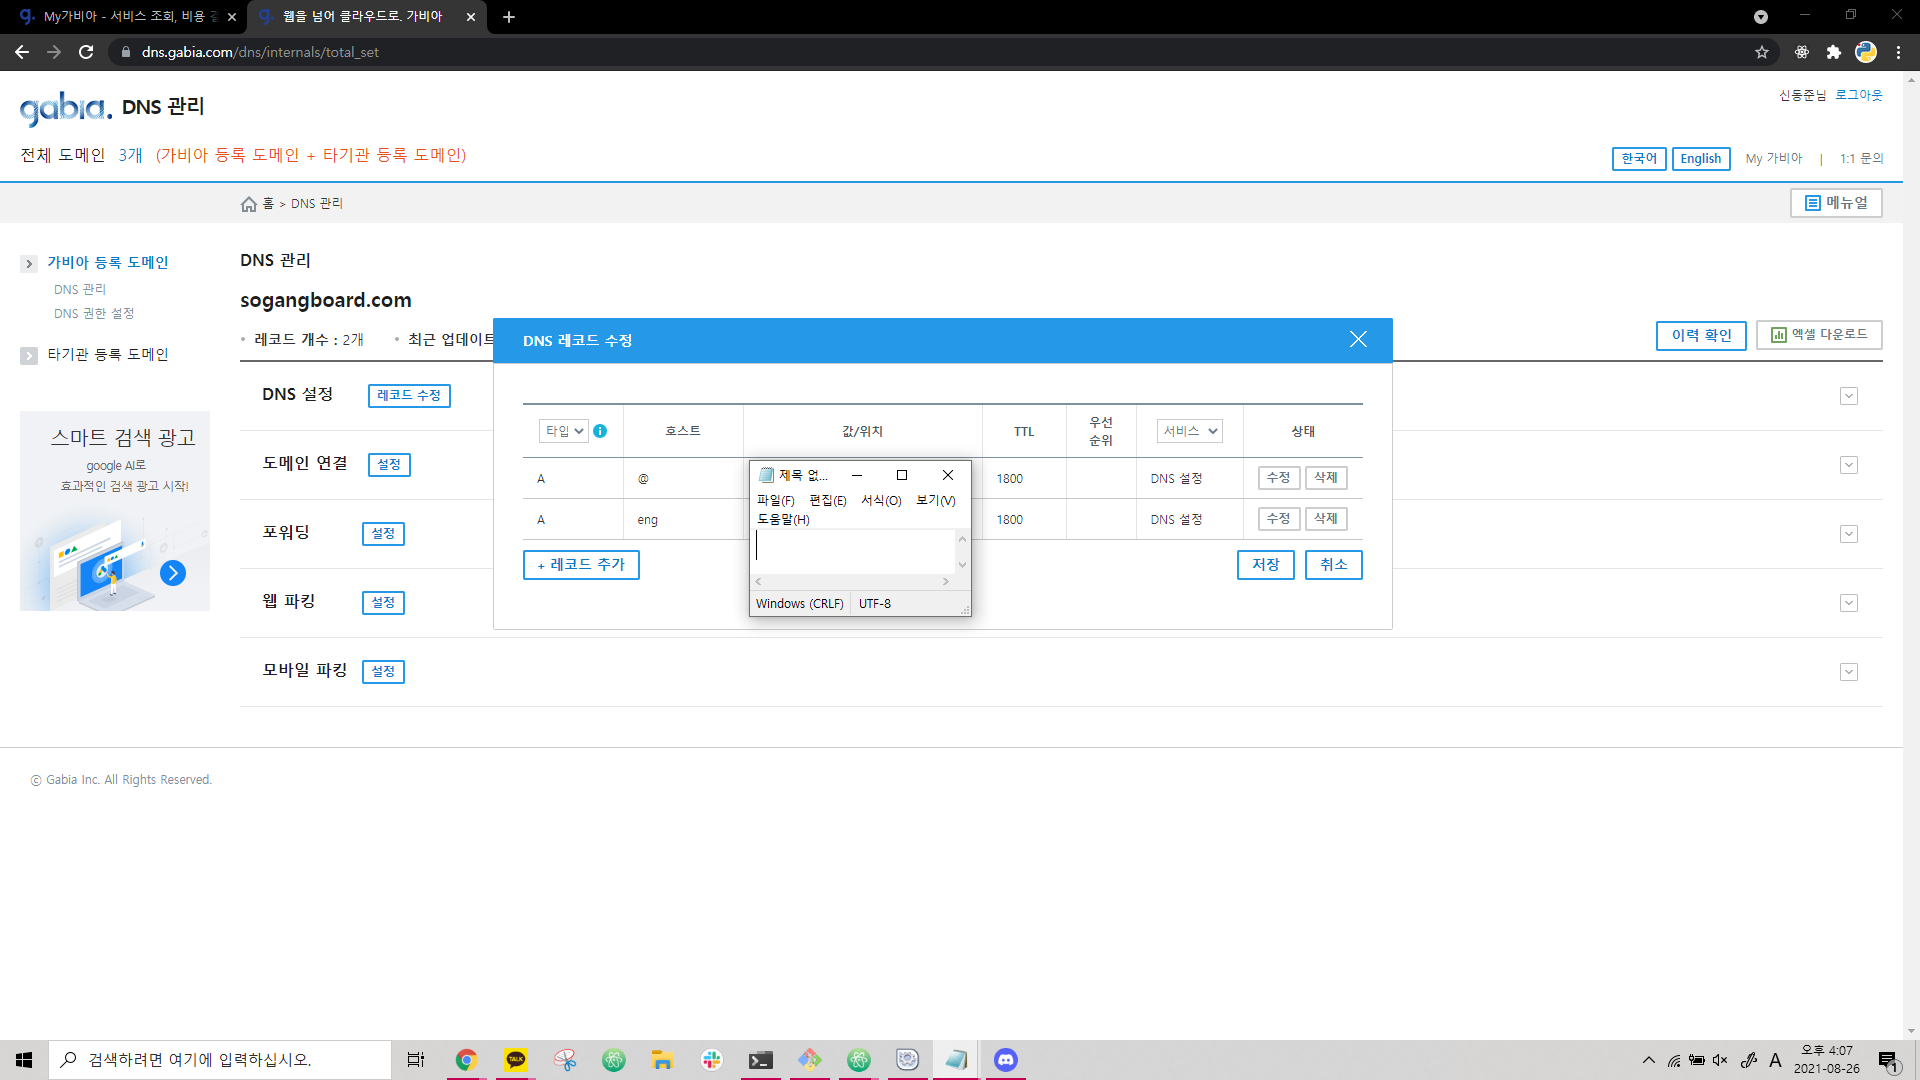The height and width of the screenshot is (1080, 1920).
Task: Open the 서비스 dropdown filter
Action: (x=1189, y=431)
